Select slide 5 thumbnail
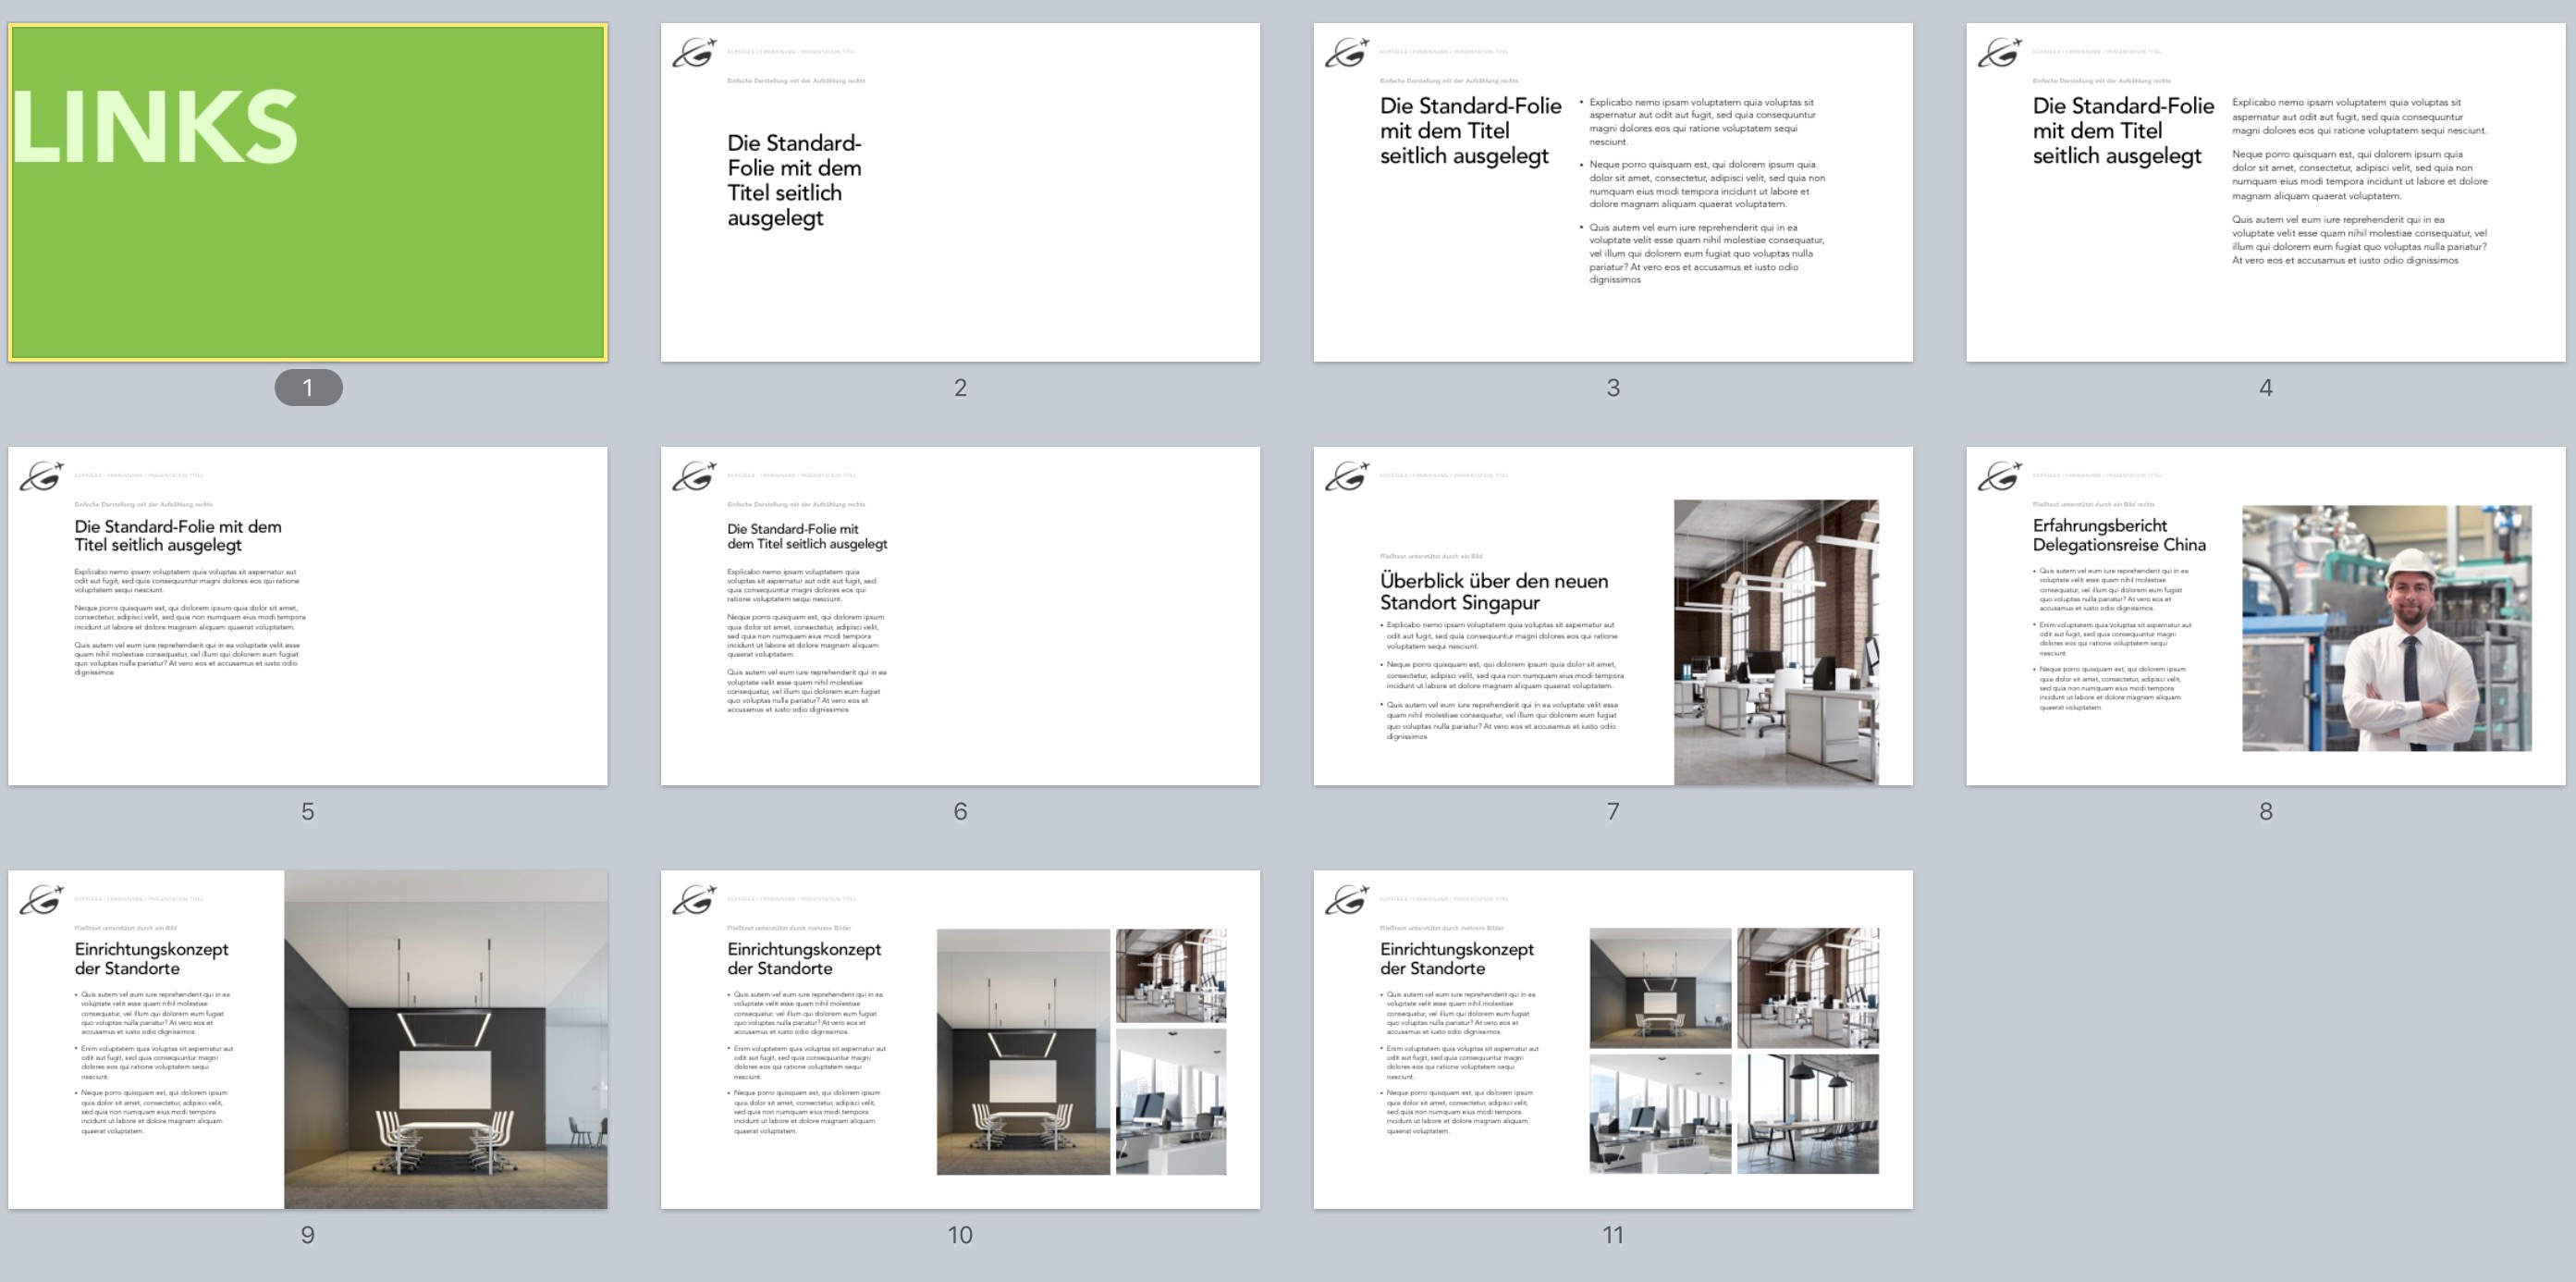This screenshot has height=1282, width=2576. click(308, 615)
